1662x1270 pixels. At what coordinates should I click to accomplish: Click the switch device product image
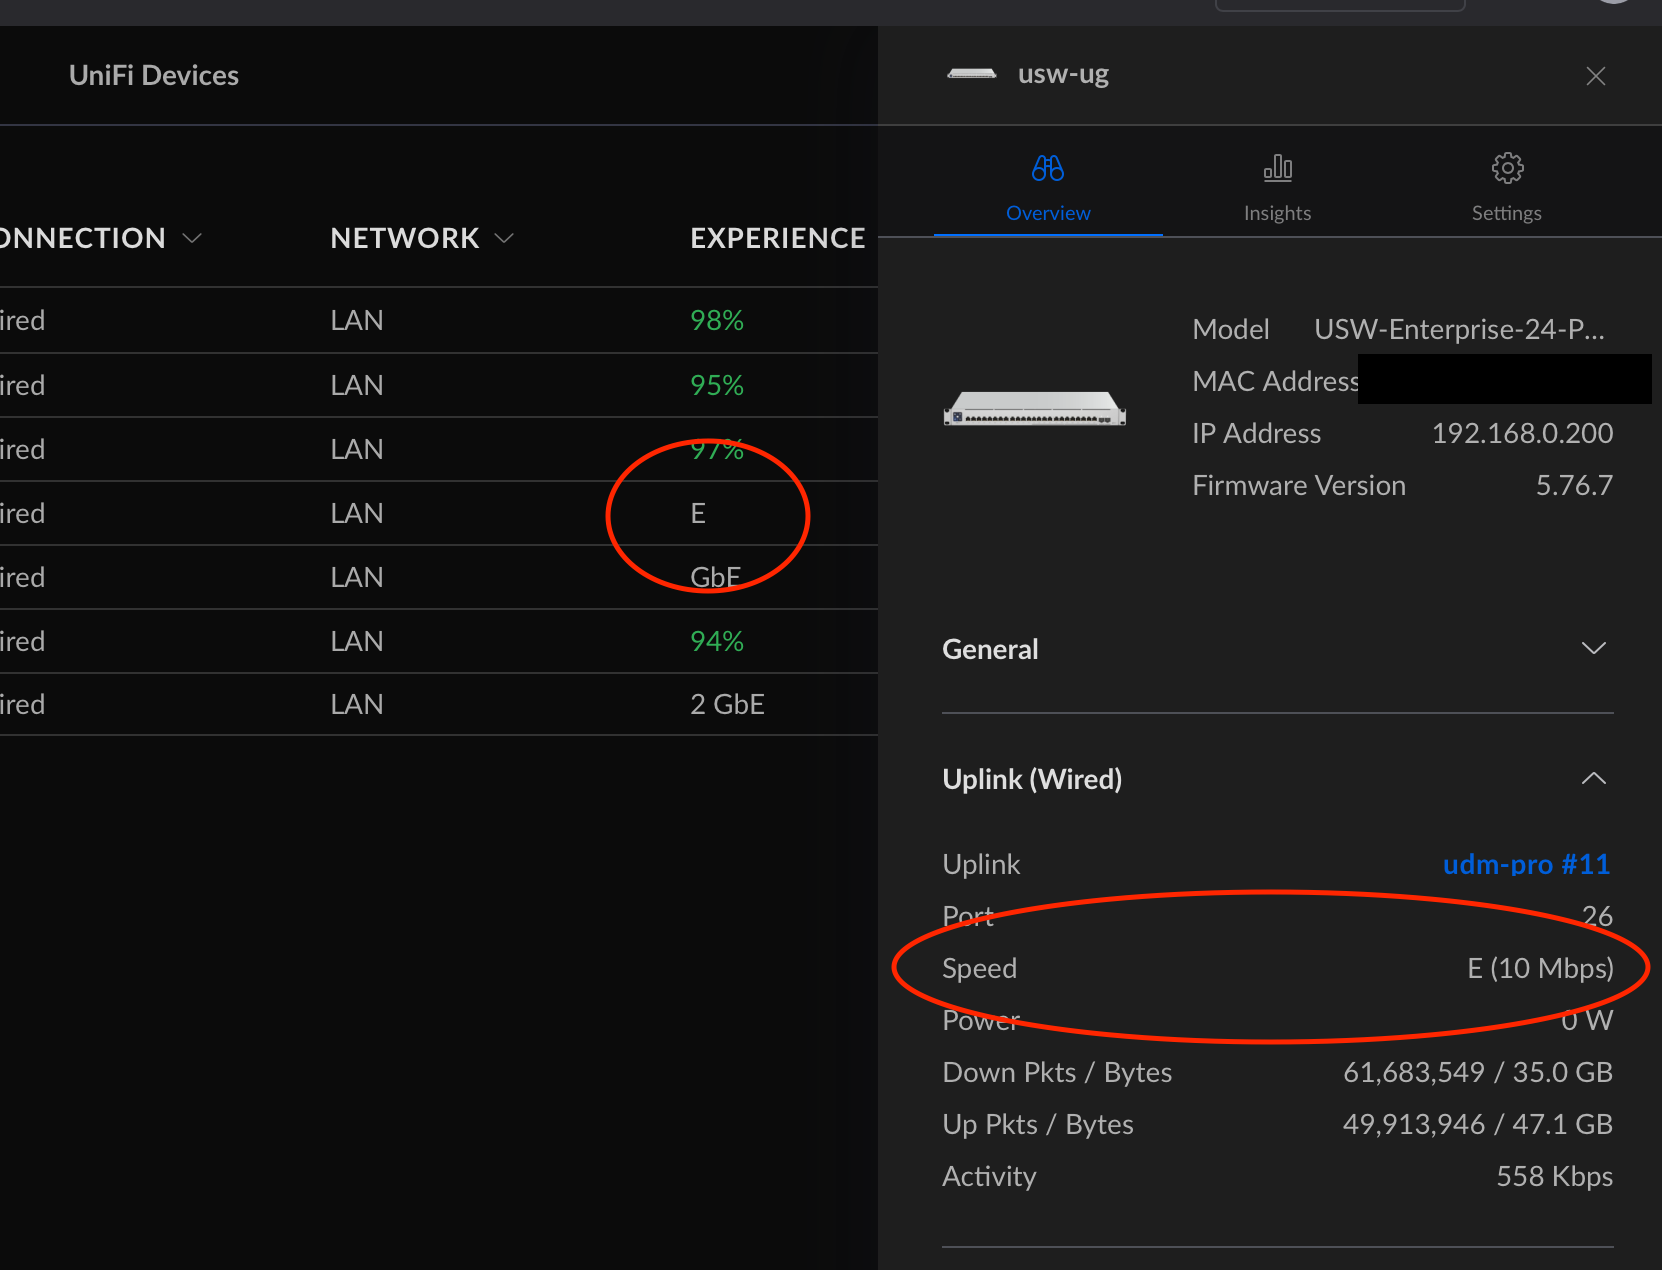[1034, 409]
